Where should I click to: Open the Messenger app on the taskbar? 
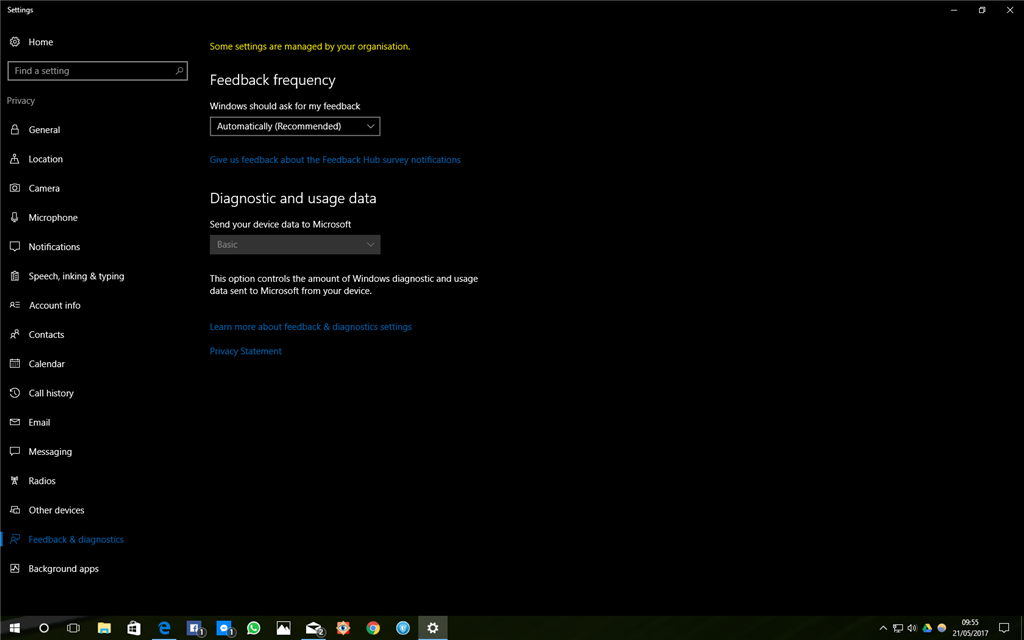click(224, 628)
